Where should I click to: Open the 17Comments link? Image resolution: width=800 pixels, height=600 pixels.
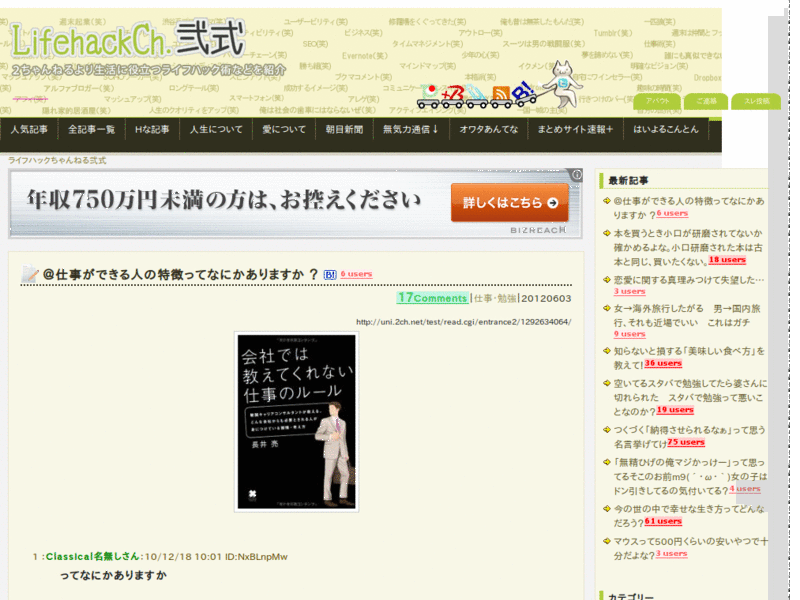pyautogui.click(x=433, y=297)
